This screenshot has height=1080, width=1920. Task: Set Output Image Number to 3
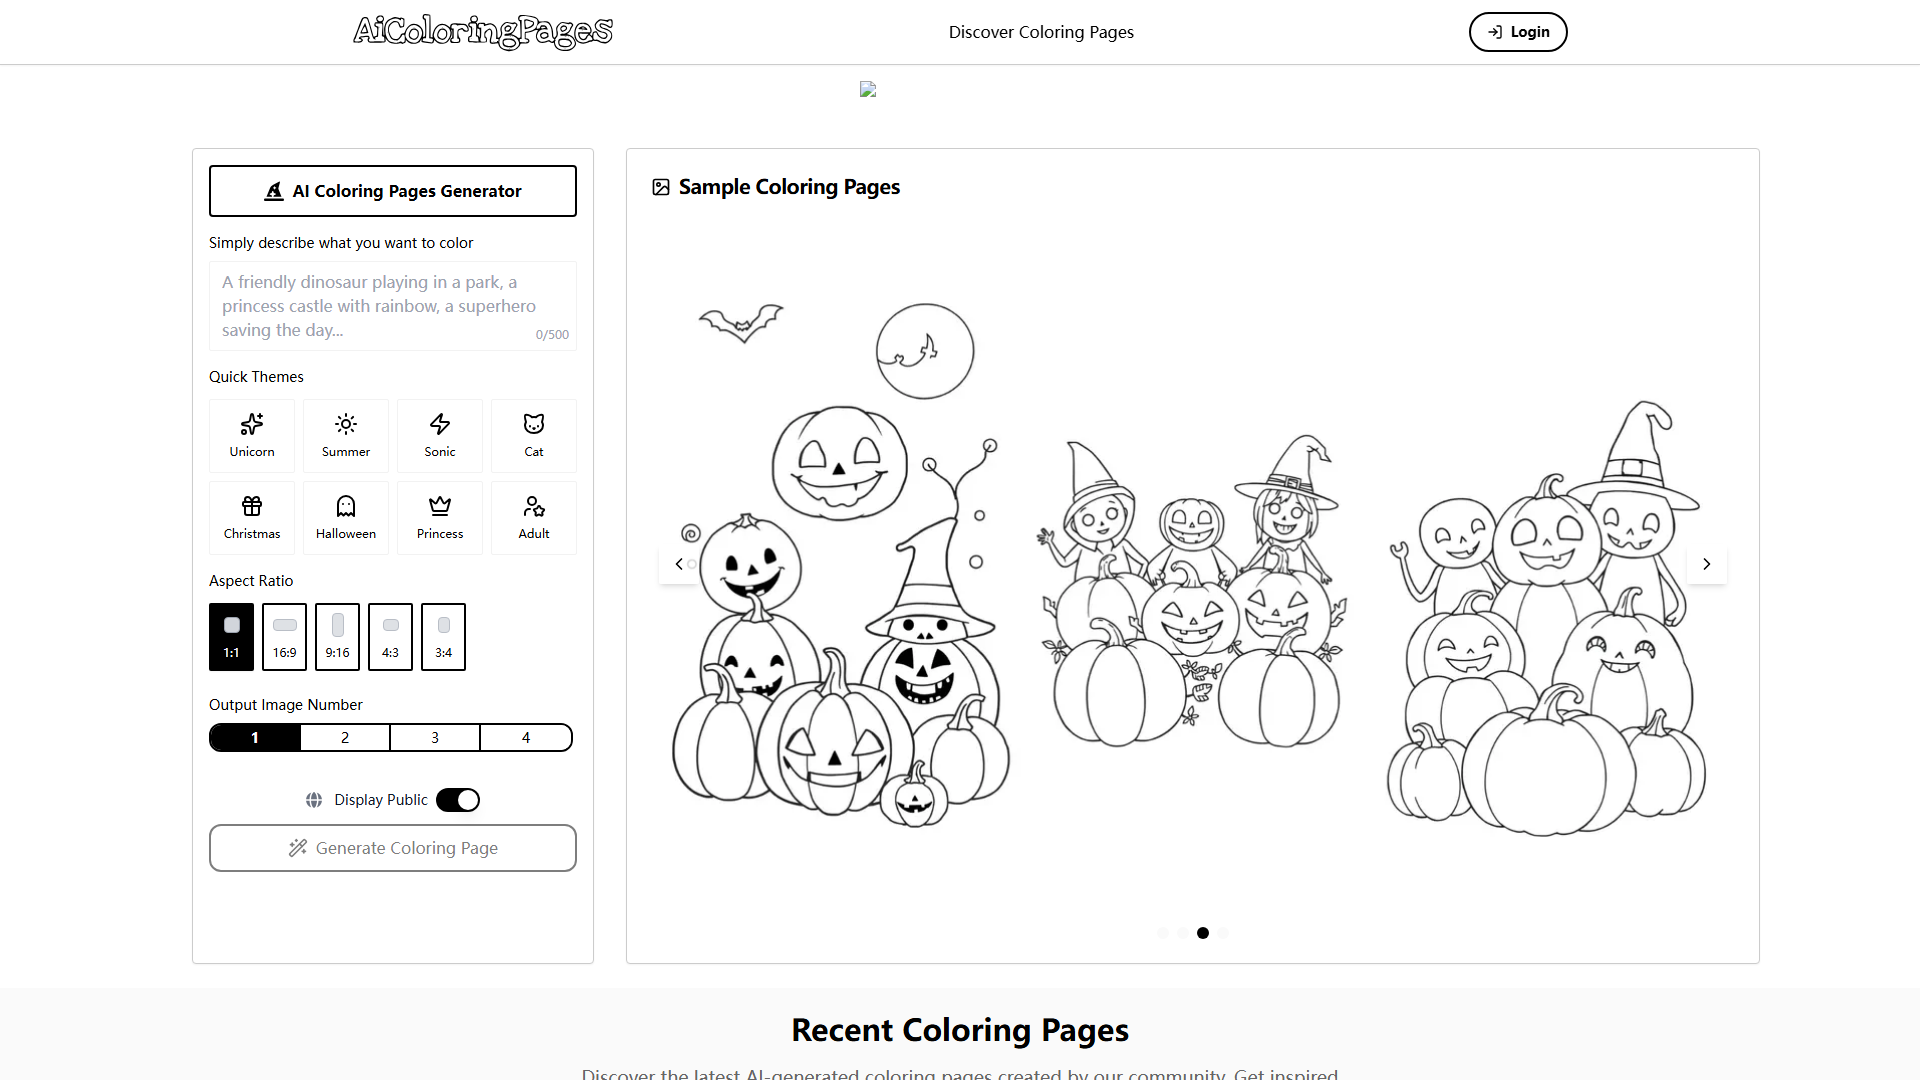pyautogui.click(x=435, y=737)
